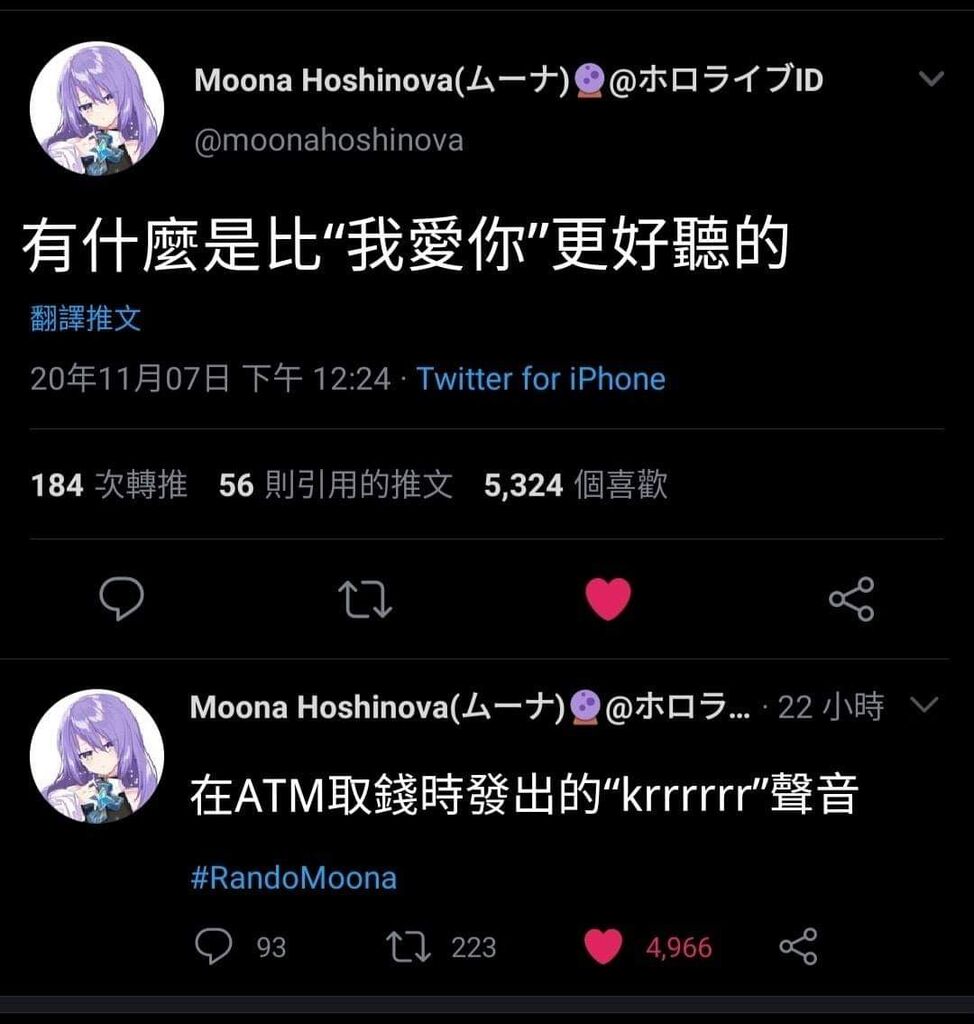Open the @moonahoshinova handle
Viewport: 974px width, 1024px height.
[329, 140]
